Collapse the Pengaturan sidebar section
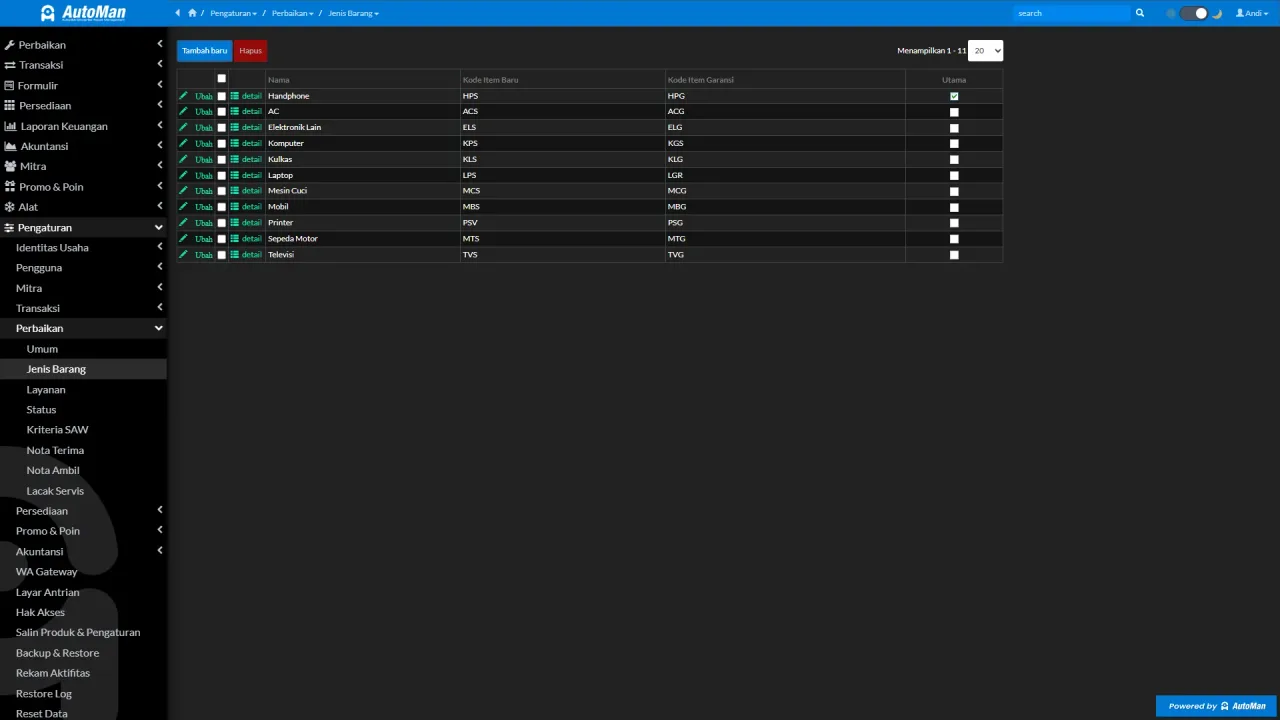 click(83, 227)
